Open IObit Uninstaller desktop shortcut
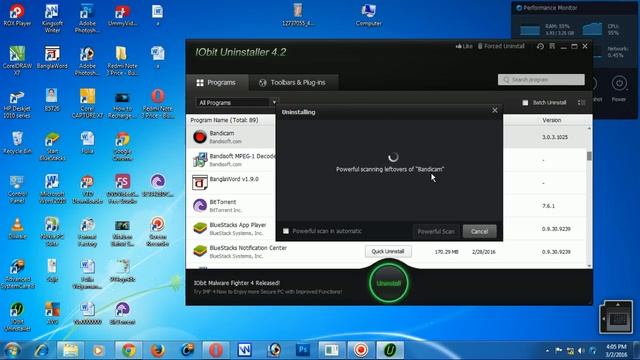The height and width of the screenshot is (360, 640). (x=17, y=317)
